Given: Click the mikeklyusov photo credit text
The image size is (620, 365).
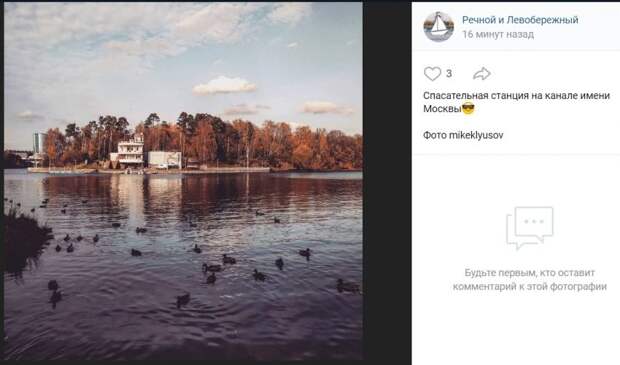Looking at the screenshot, I should click(476, 135).
